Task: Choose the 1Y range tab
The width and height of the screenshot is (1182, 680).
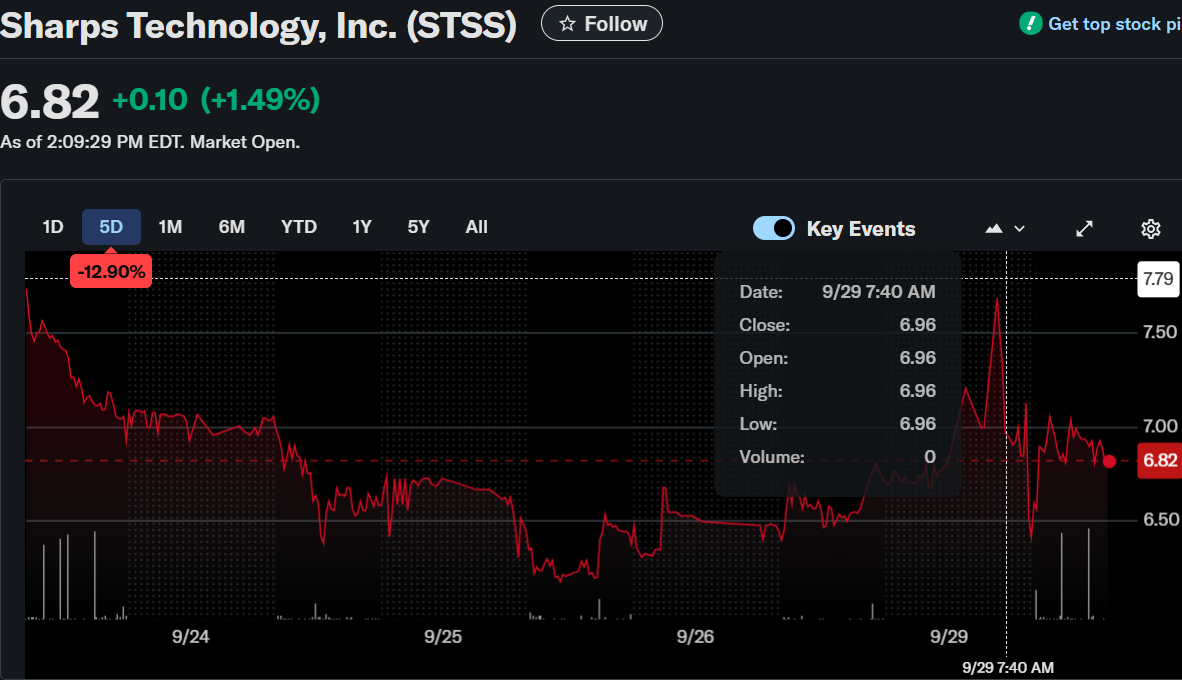Action: pos(362,227)
